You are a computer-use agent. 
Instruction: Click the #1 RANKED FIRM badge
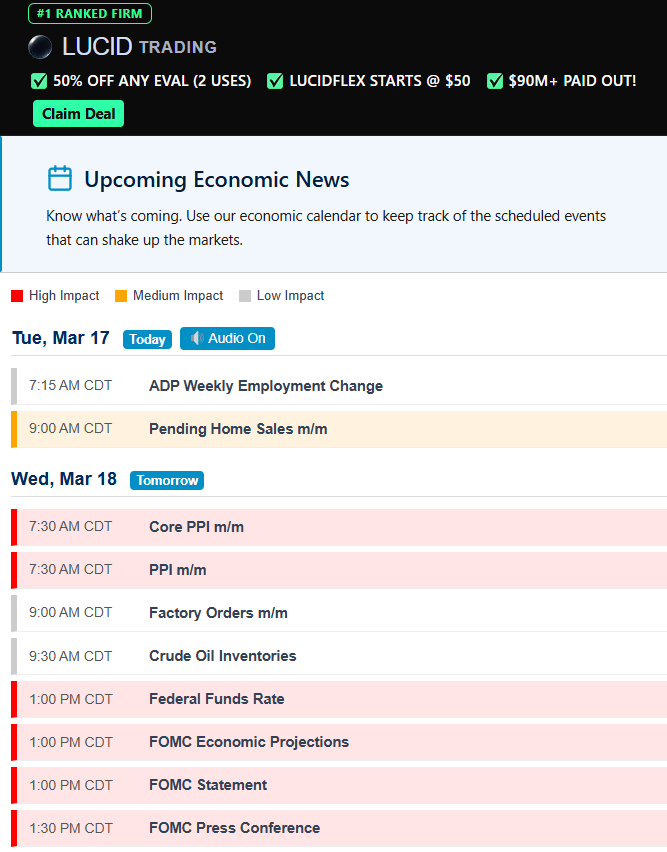point(90,14)
